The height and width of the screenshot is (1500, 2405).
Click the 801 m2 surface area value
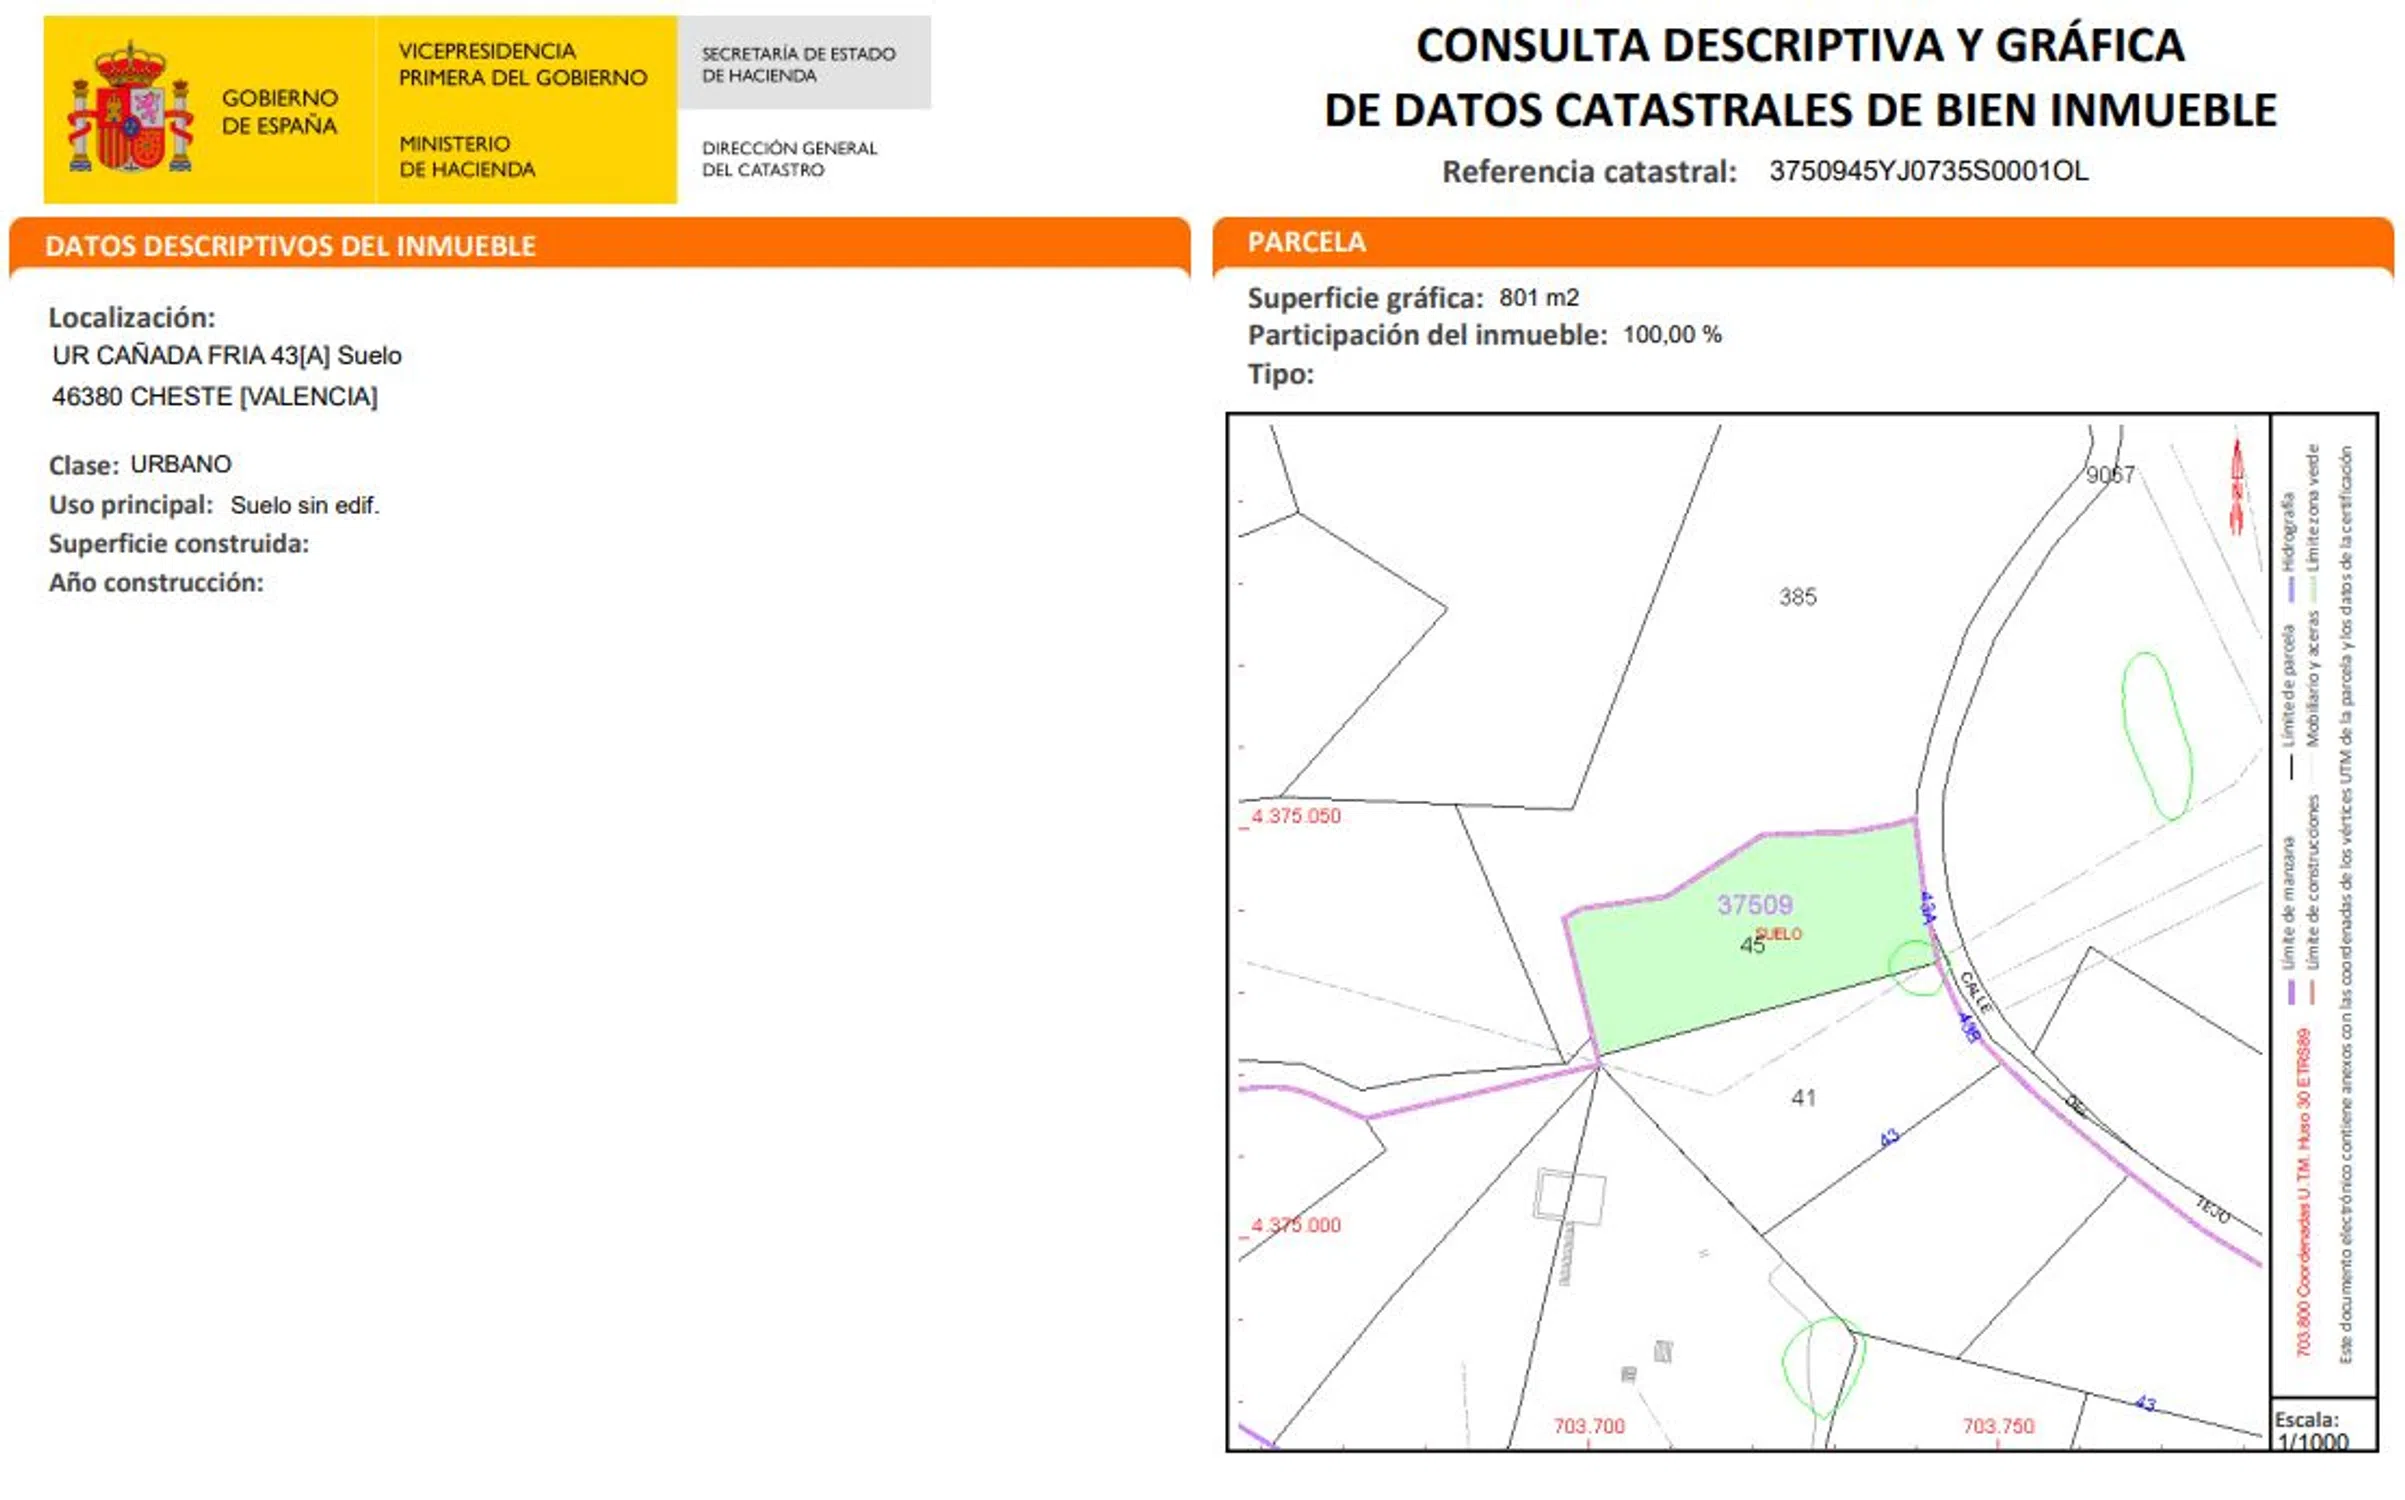pyautogui.click(x=1538, y=298)
